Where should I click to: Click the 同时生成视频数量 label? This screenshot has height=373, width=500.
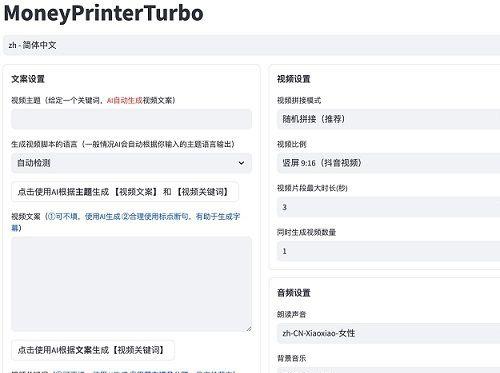coord(306,232)
